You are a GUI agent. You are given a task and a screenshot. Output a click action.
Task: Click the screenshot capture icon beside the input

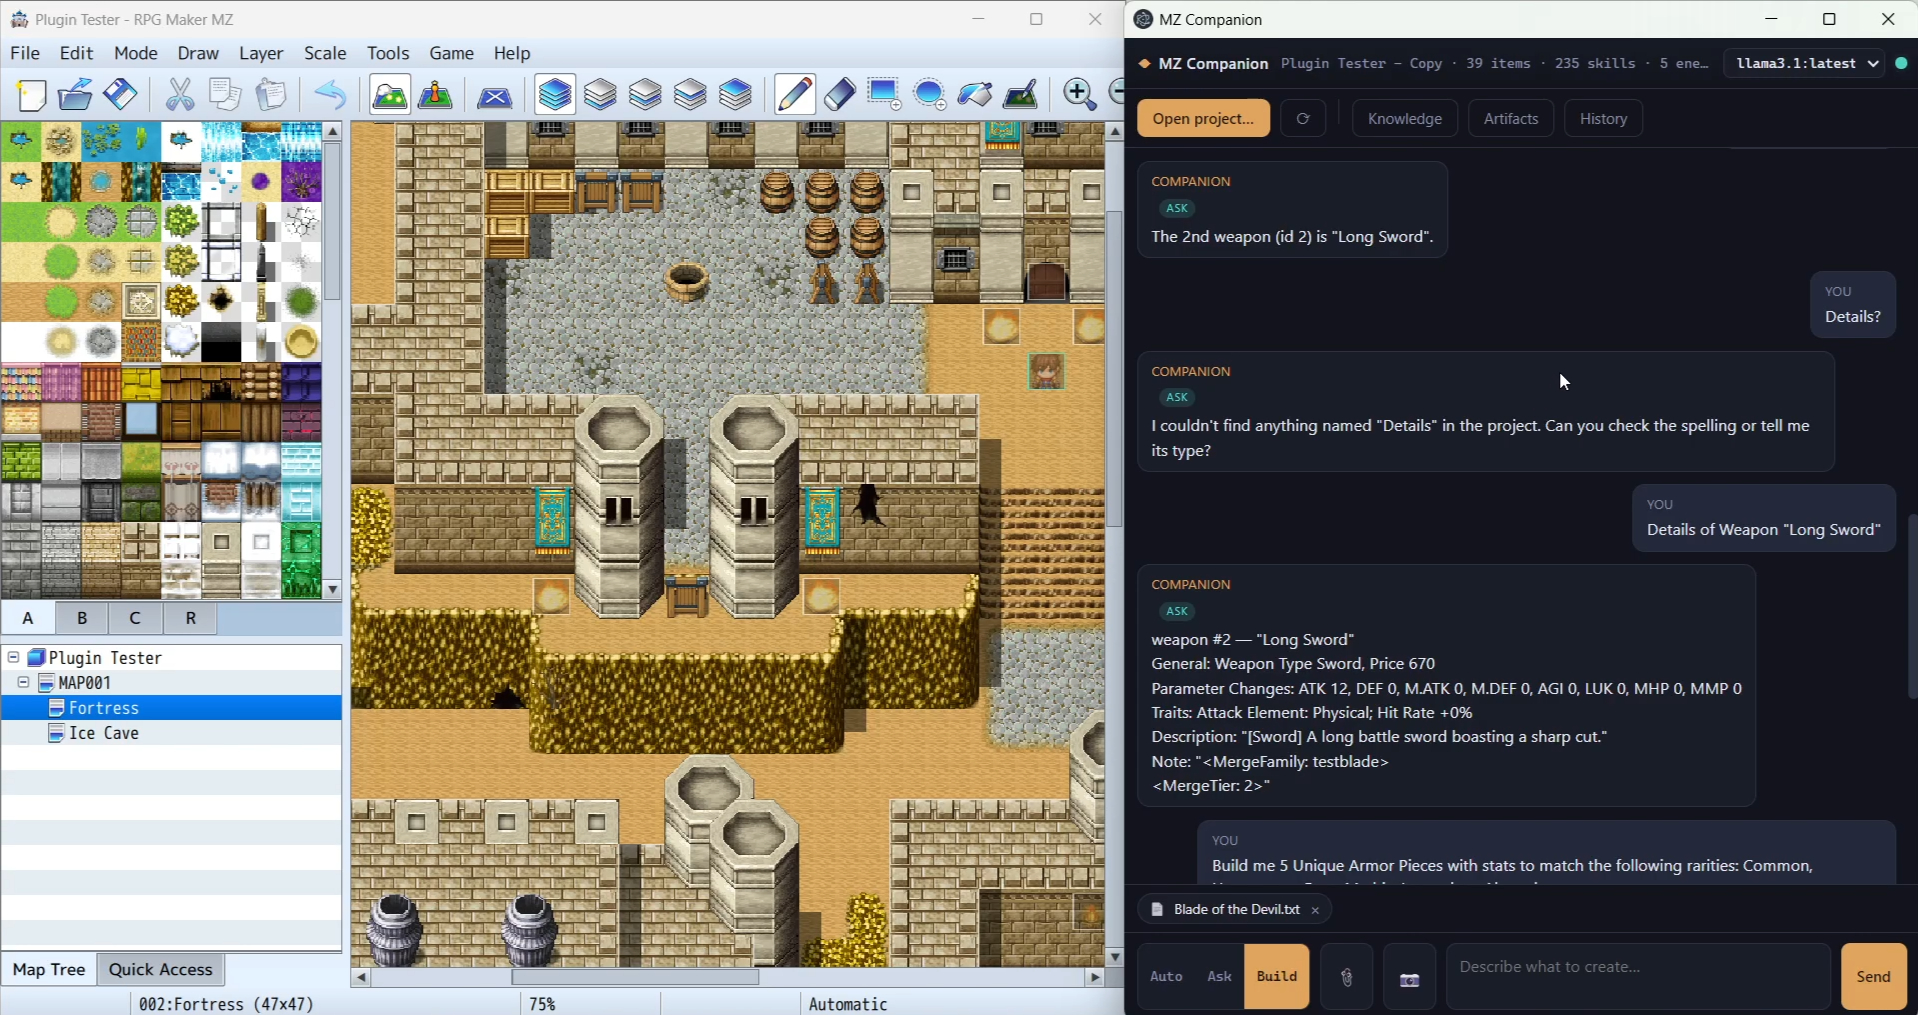click(x=1410, y=977)
